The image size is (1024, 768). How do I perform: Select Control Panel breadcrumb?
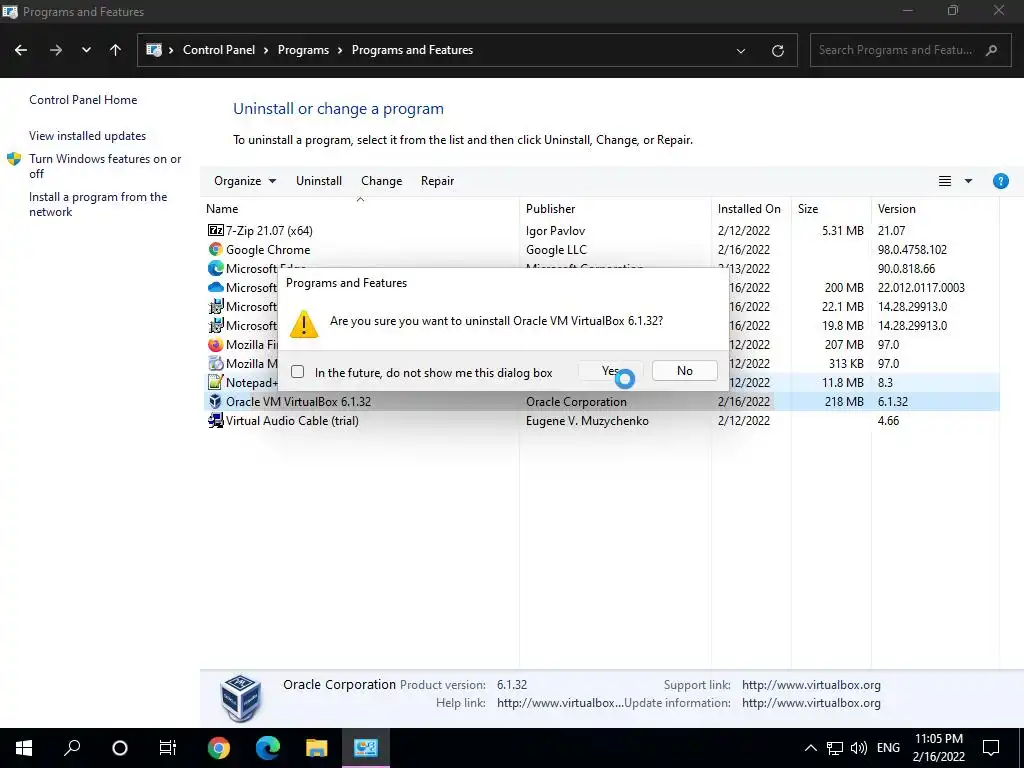pyautogui.click(x=219, y=50)
